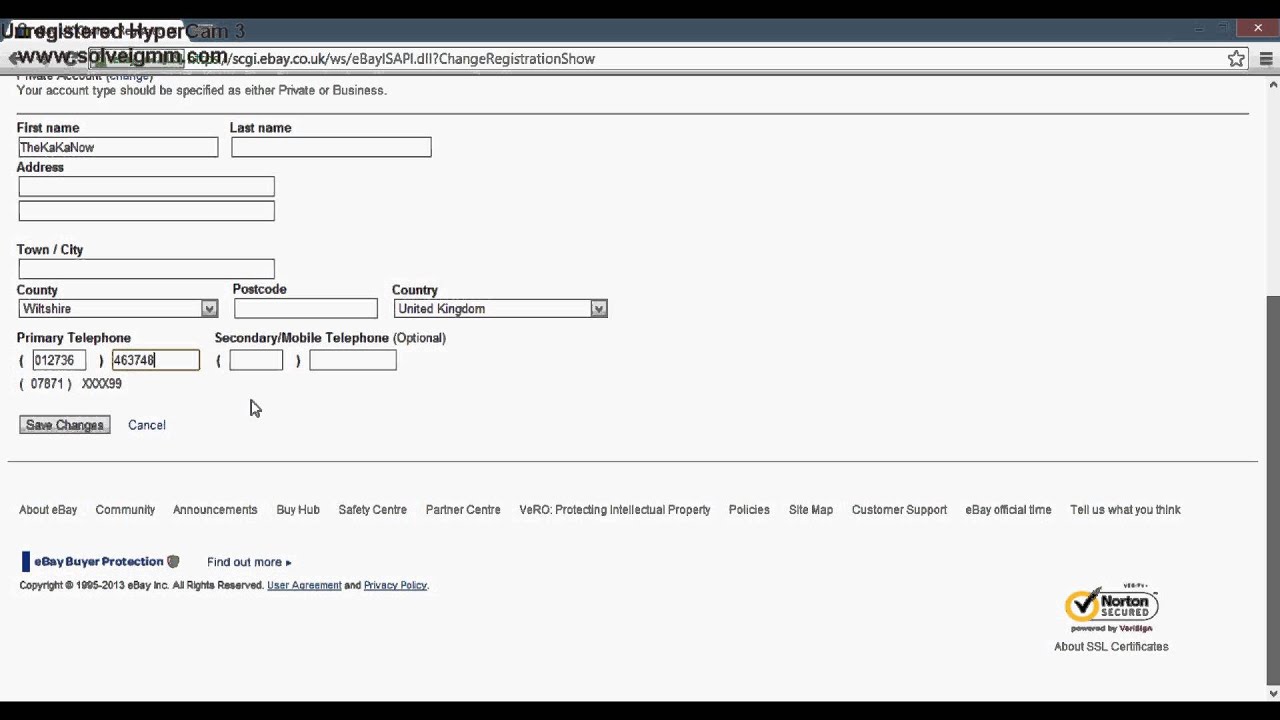Image resolution: width=1280 pixels, height=720 pixels.
Task: Open VeRO: Protecting Intellectual Property link
Action: (x=615, y=510)
